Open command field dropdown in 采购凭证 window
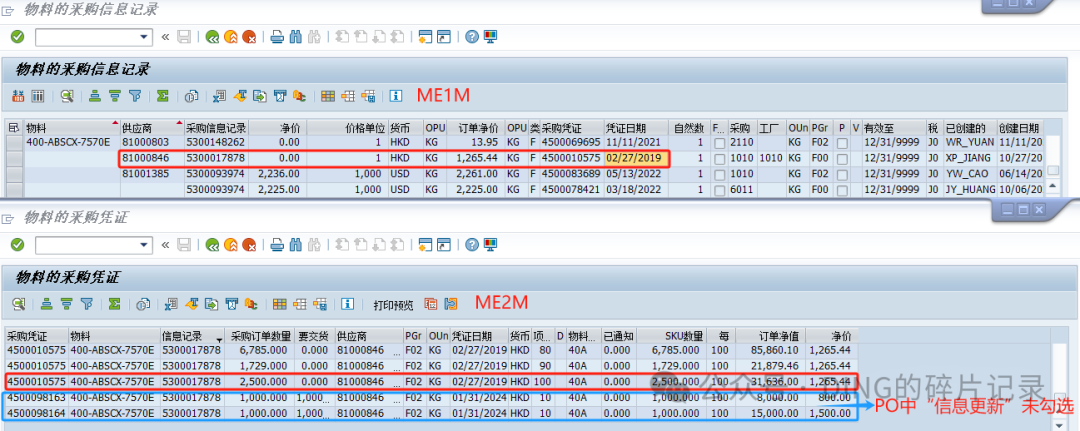Screen dimensions: 1080x431 (x=145, y=244)
